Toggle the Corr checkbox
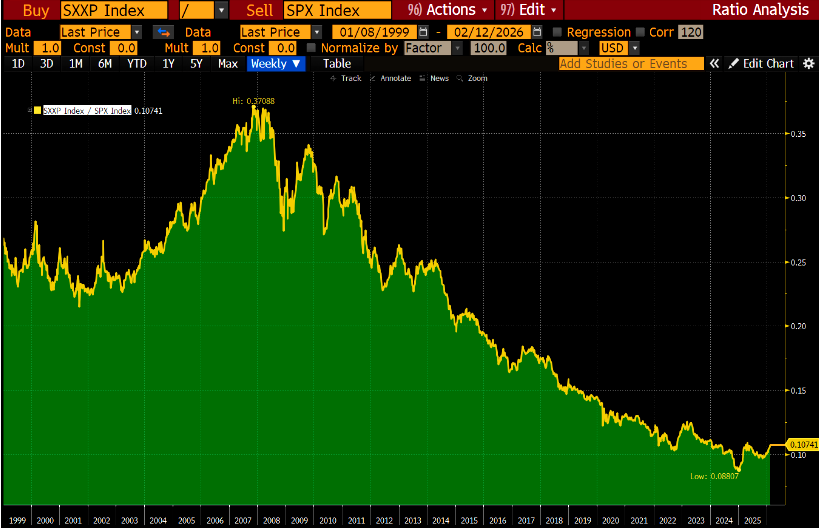 (x=640, y=32)
